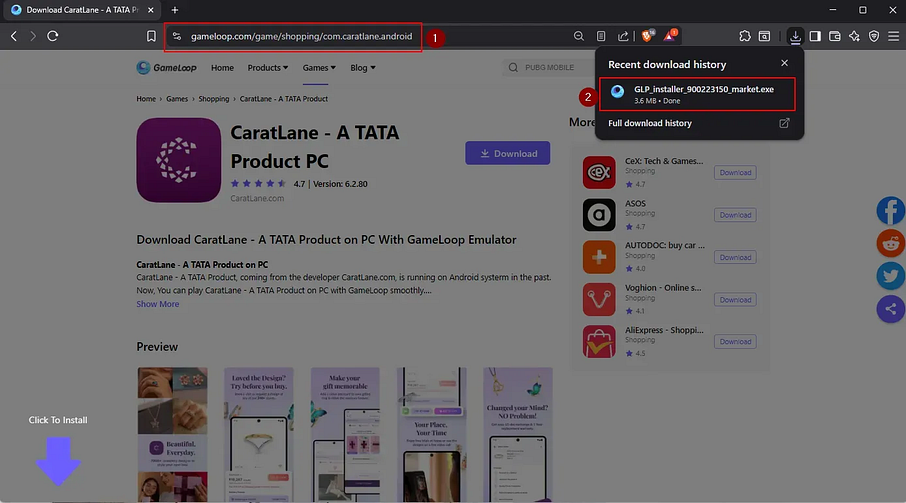Share this page with the share icon
906x503 pixels.
coord(623,36)
